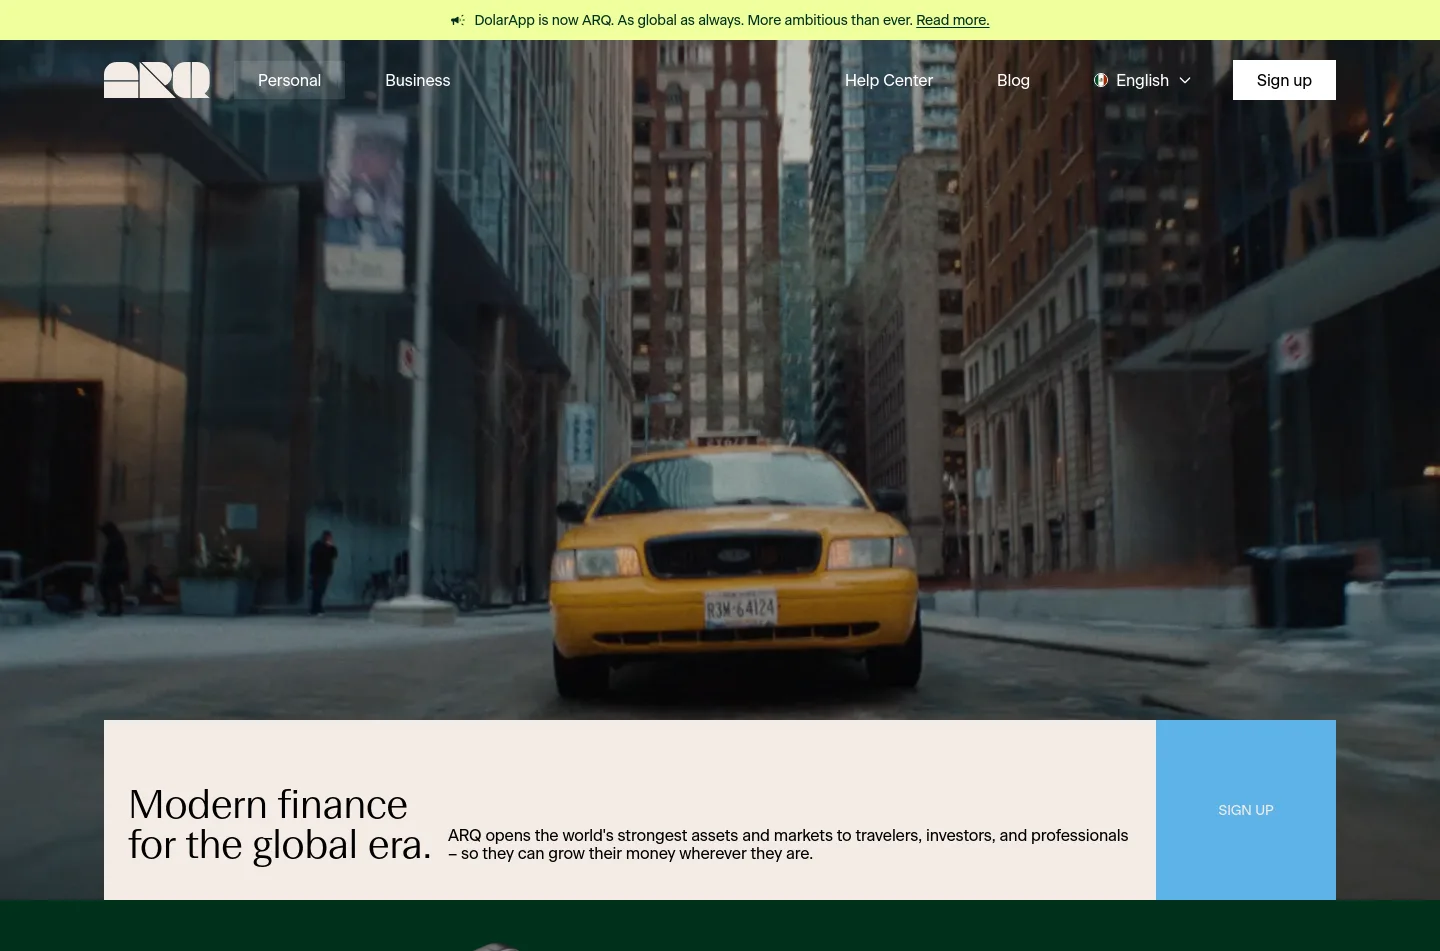The height and width of the screenshot is (951, 1440).
Task: Switch to the Business section
Action: [418, 80]
